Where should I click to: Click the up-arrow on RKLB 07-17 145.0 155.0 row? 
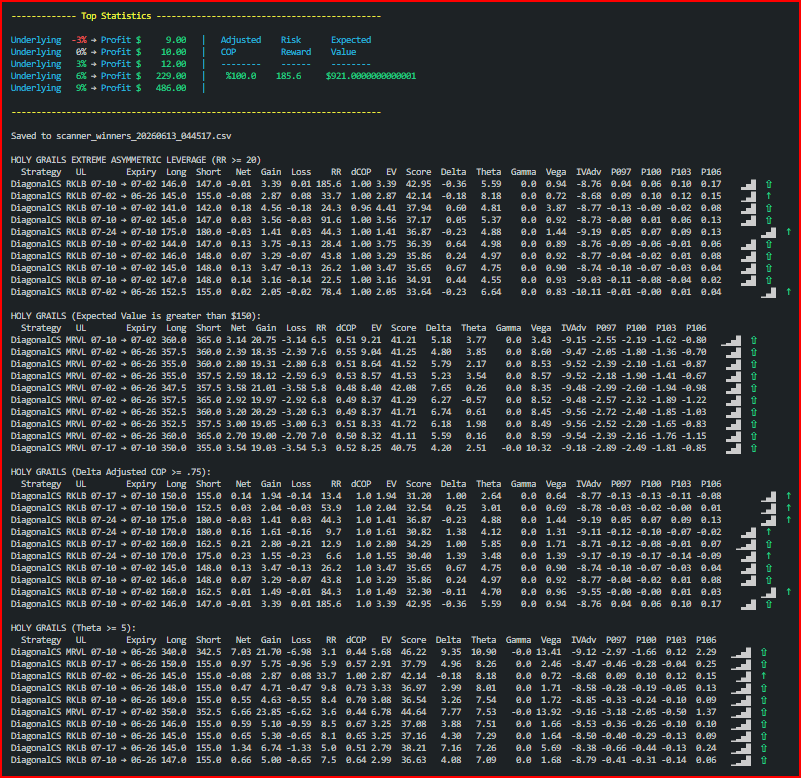(x=764, y=748)
